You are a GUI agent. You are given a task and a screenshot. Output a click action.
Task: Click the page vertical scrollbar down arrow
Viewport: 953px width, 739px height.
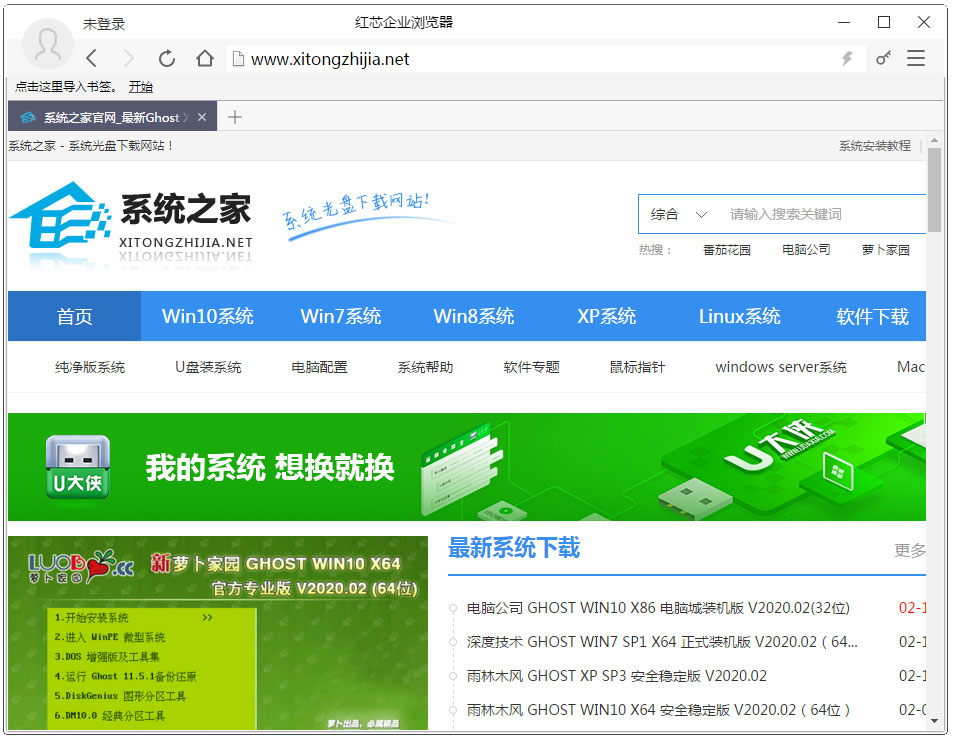934,720
